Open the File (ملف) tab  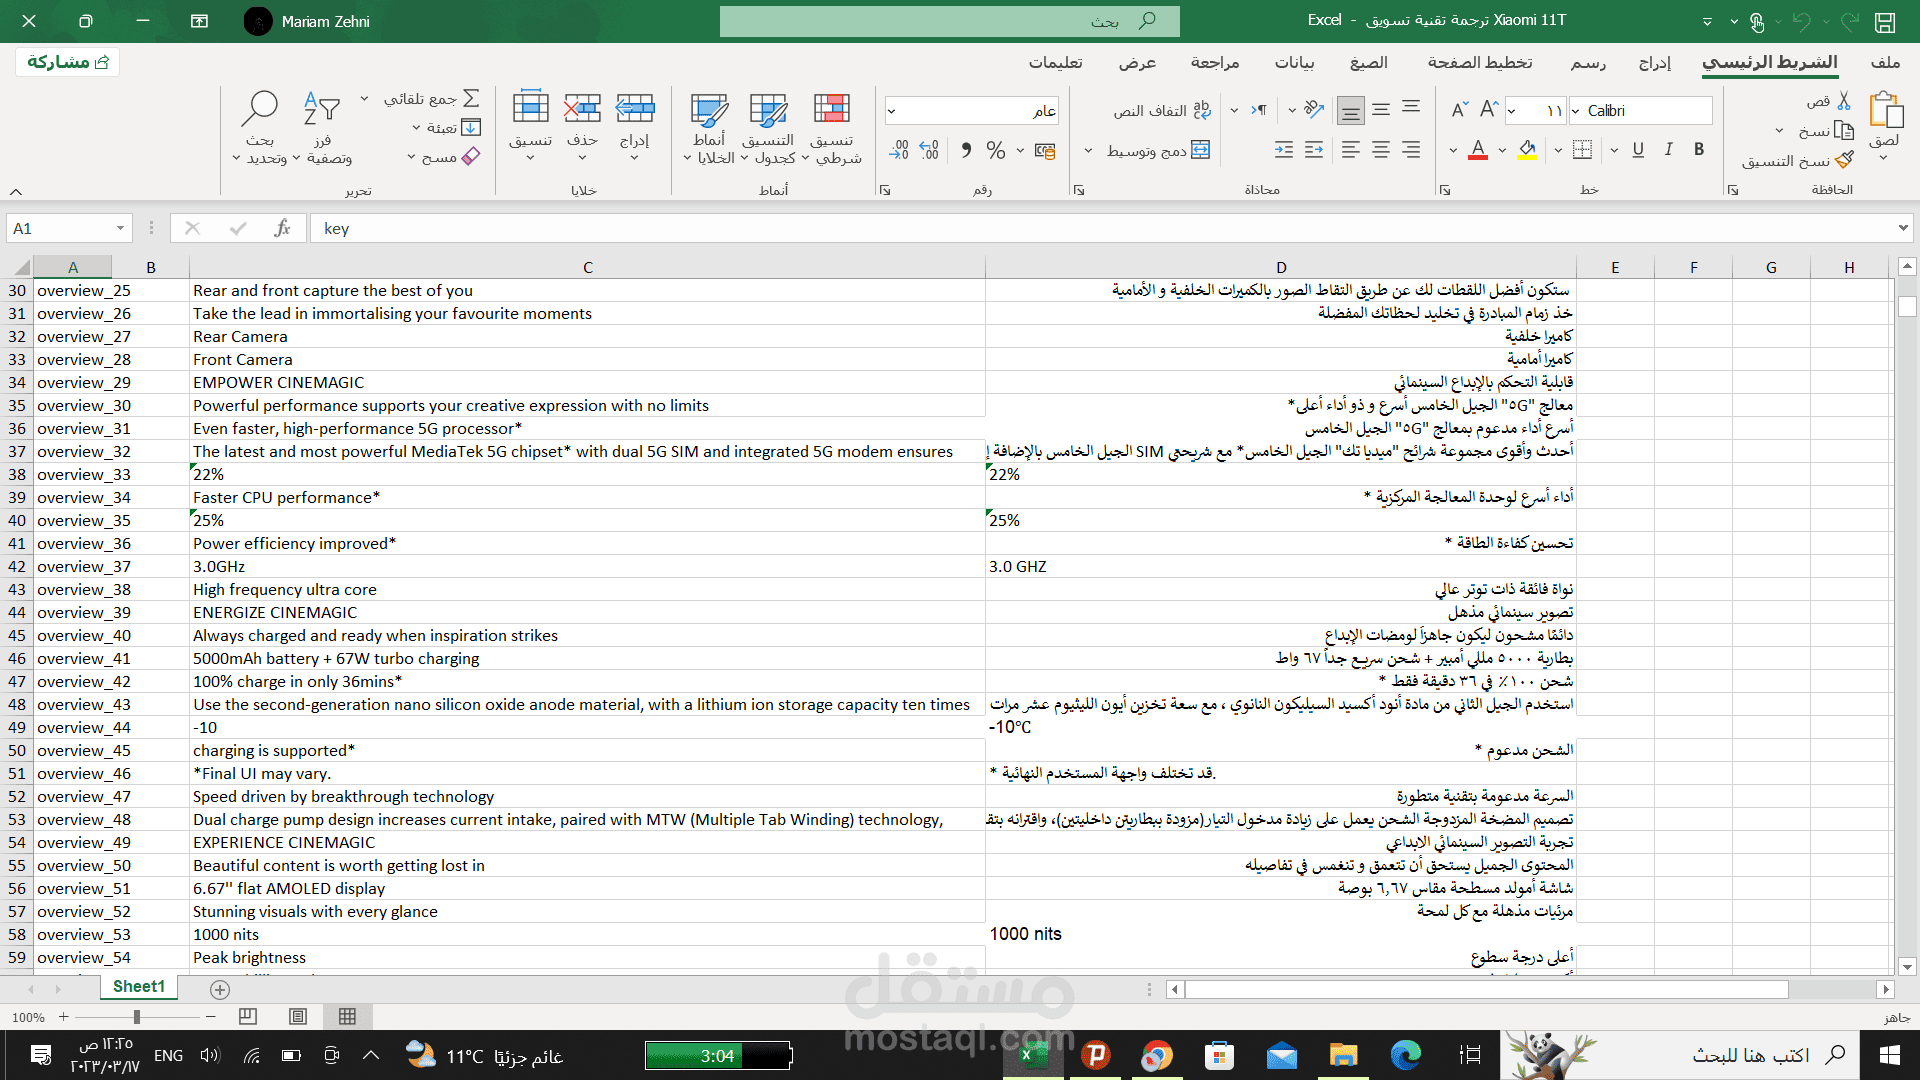[x=1885, y=63]
